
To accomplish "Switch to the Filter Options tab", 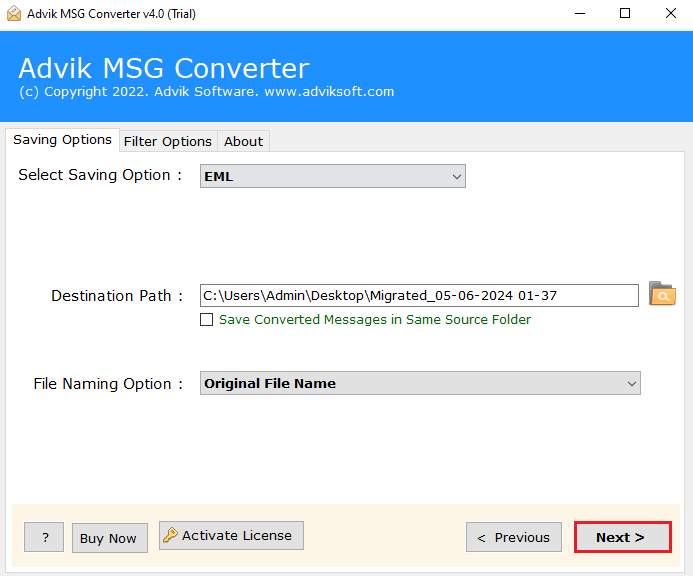I will coord(168,141).
